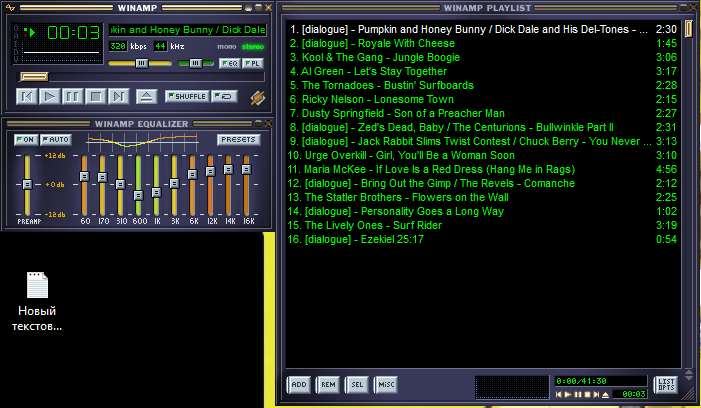The width and height of the screenshot is (701, 408).
Task: Open the equalizer PRESETS menu
Action: (238, 140)
